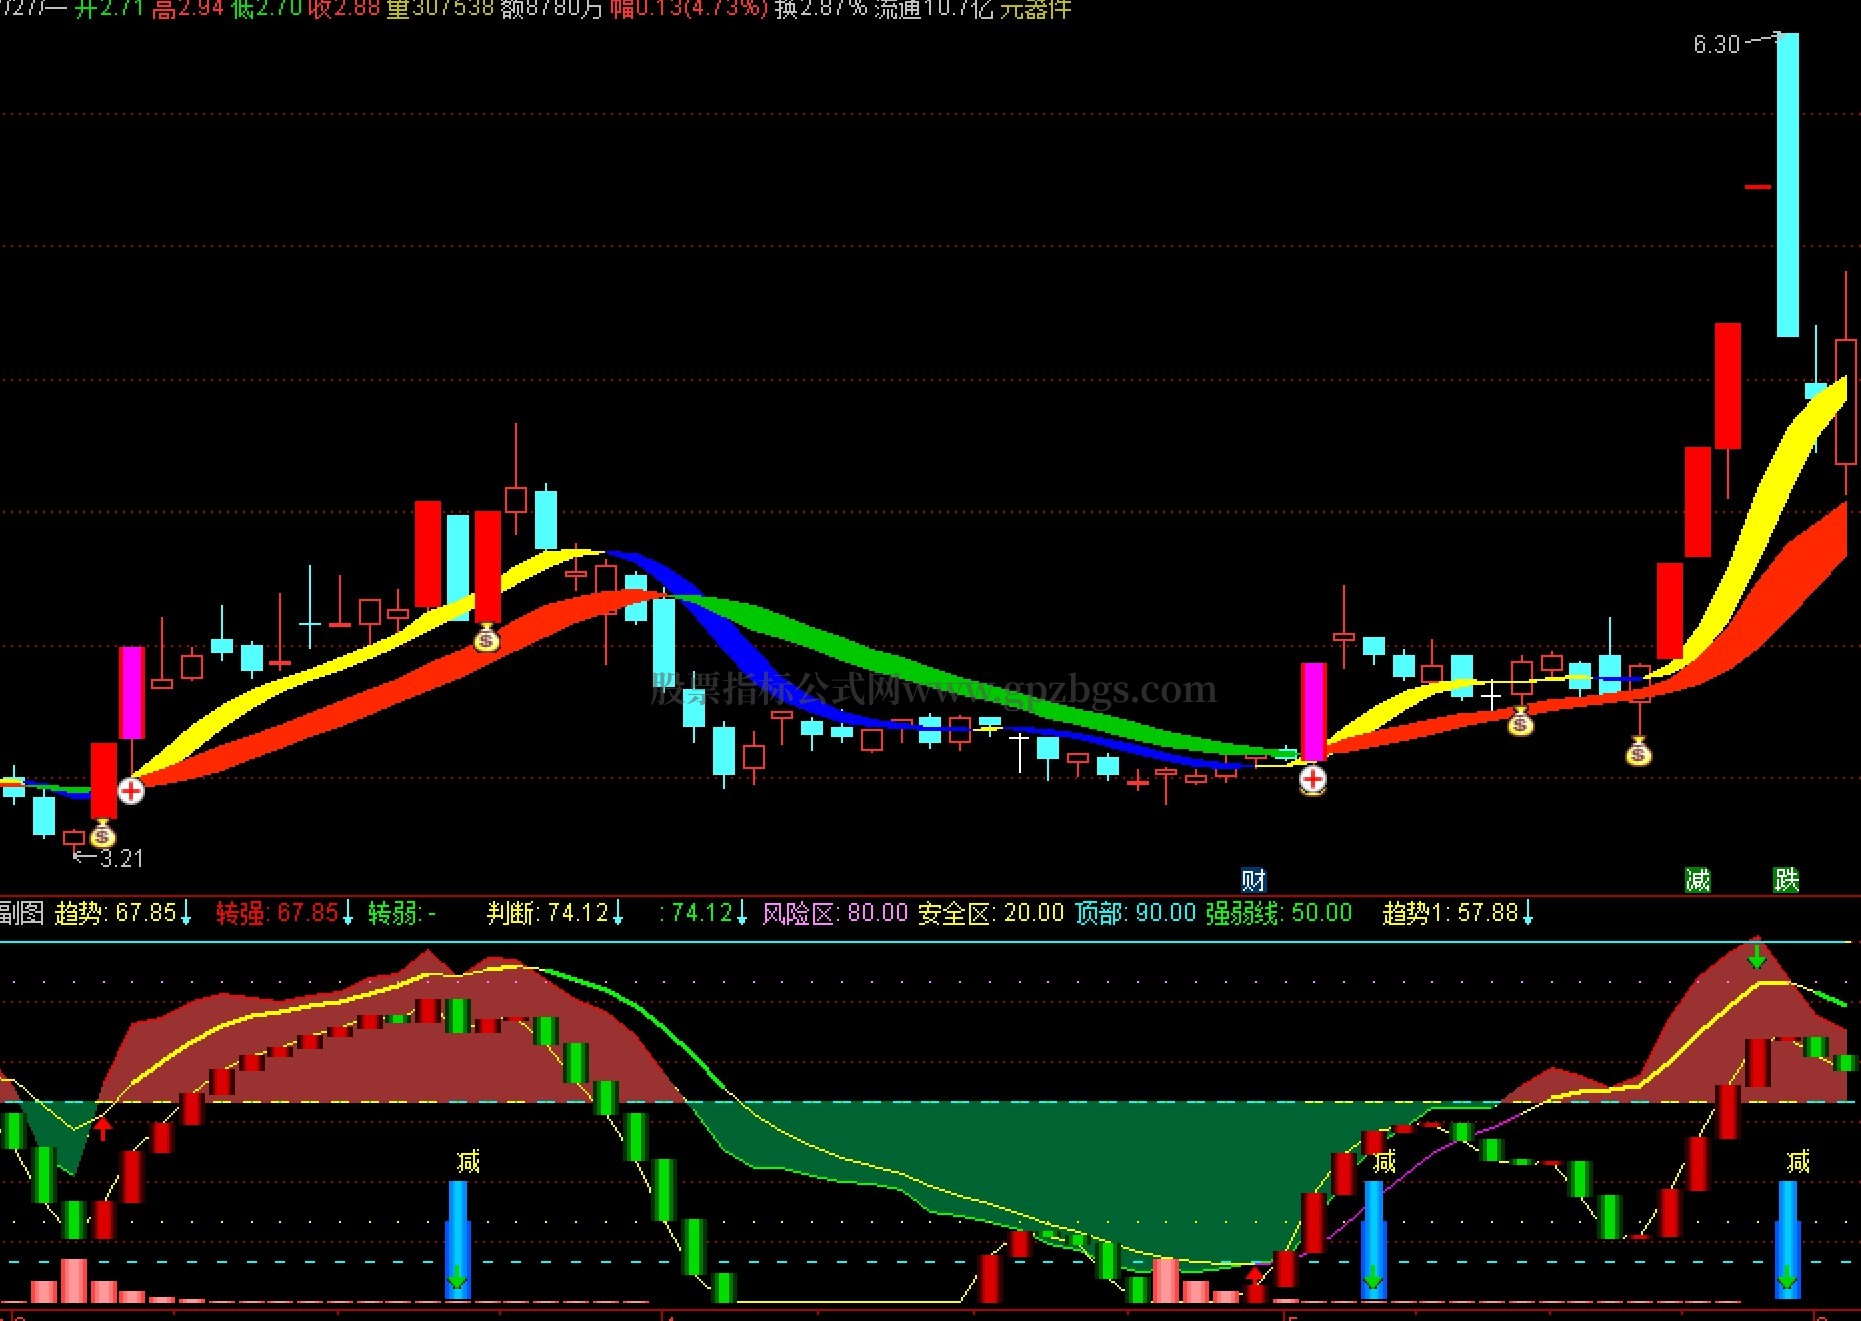The width and height of the screenshot is (1861, 1321).
Task: Click the red up arrow near sub-chart bottom
Action: [x=1255, y=1275]
